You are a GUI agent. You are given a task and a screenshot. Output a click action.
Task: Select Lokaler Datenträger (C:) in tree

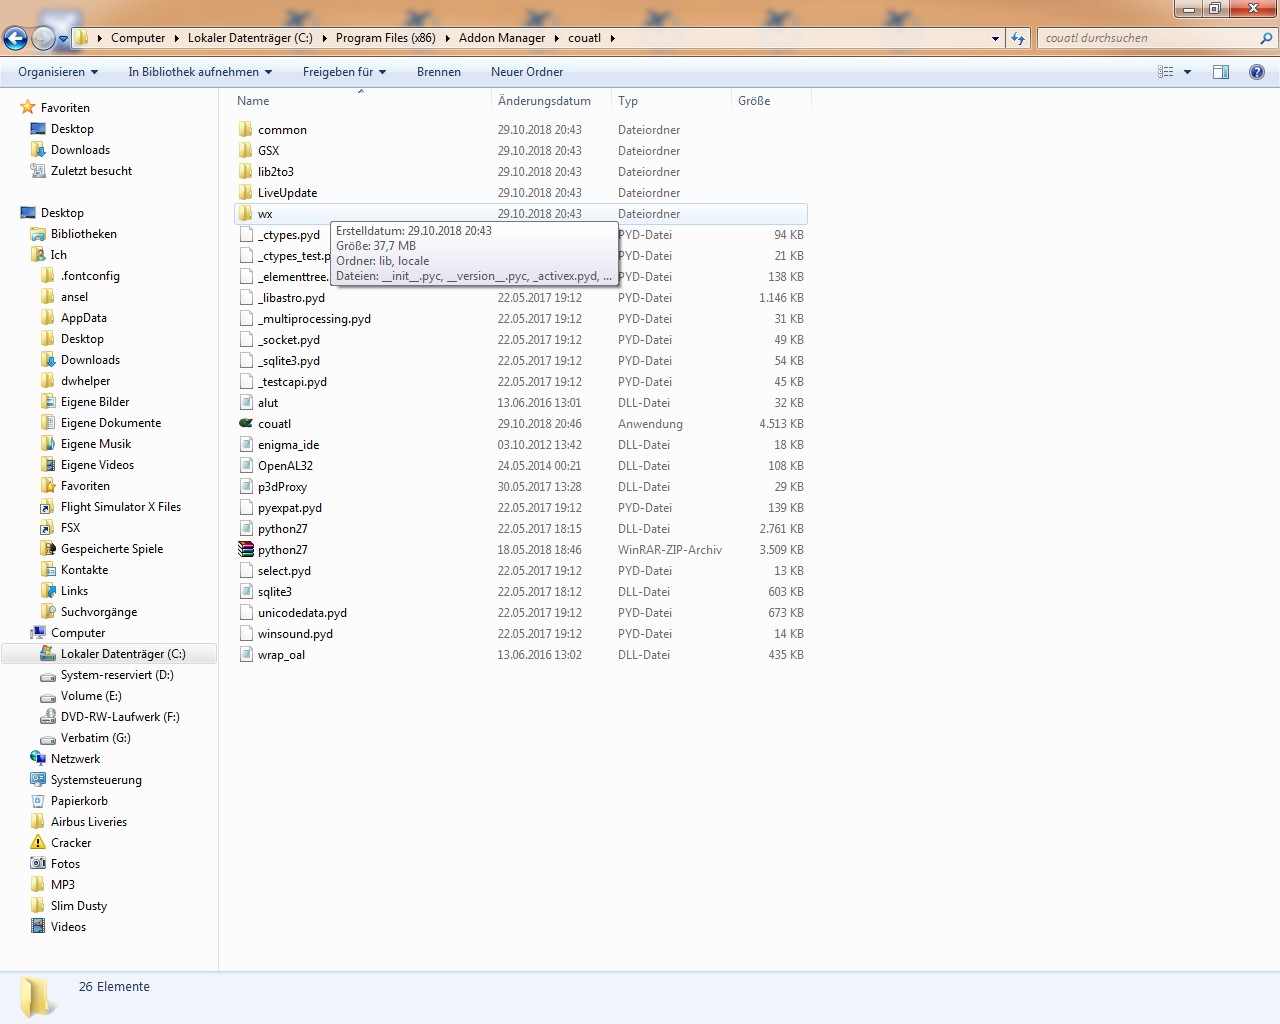click(x=123, y=654)
